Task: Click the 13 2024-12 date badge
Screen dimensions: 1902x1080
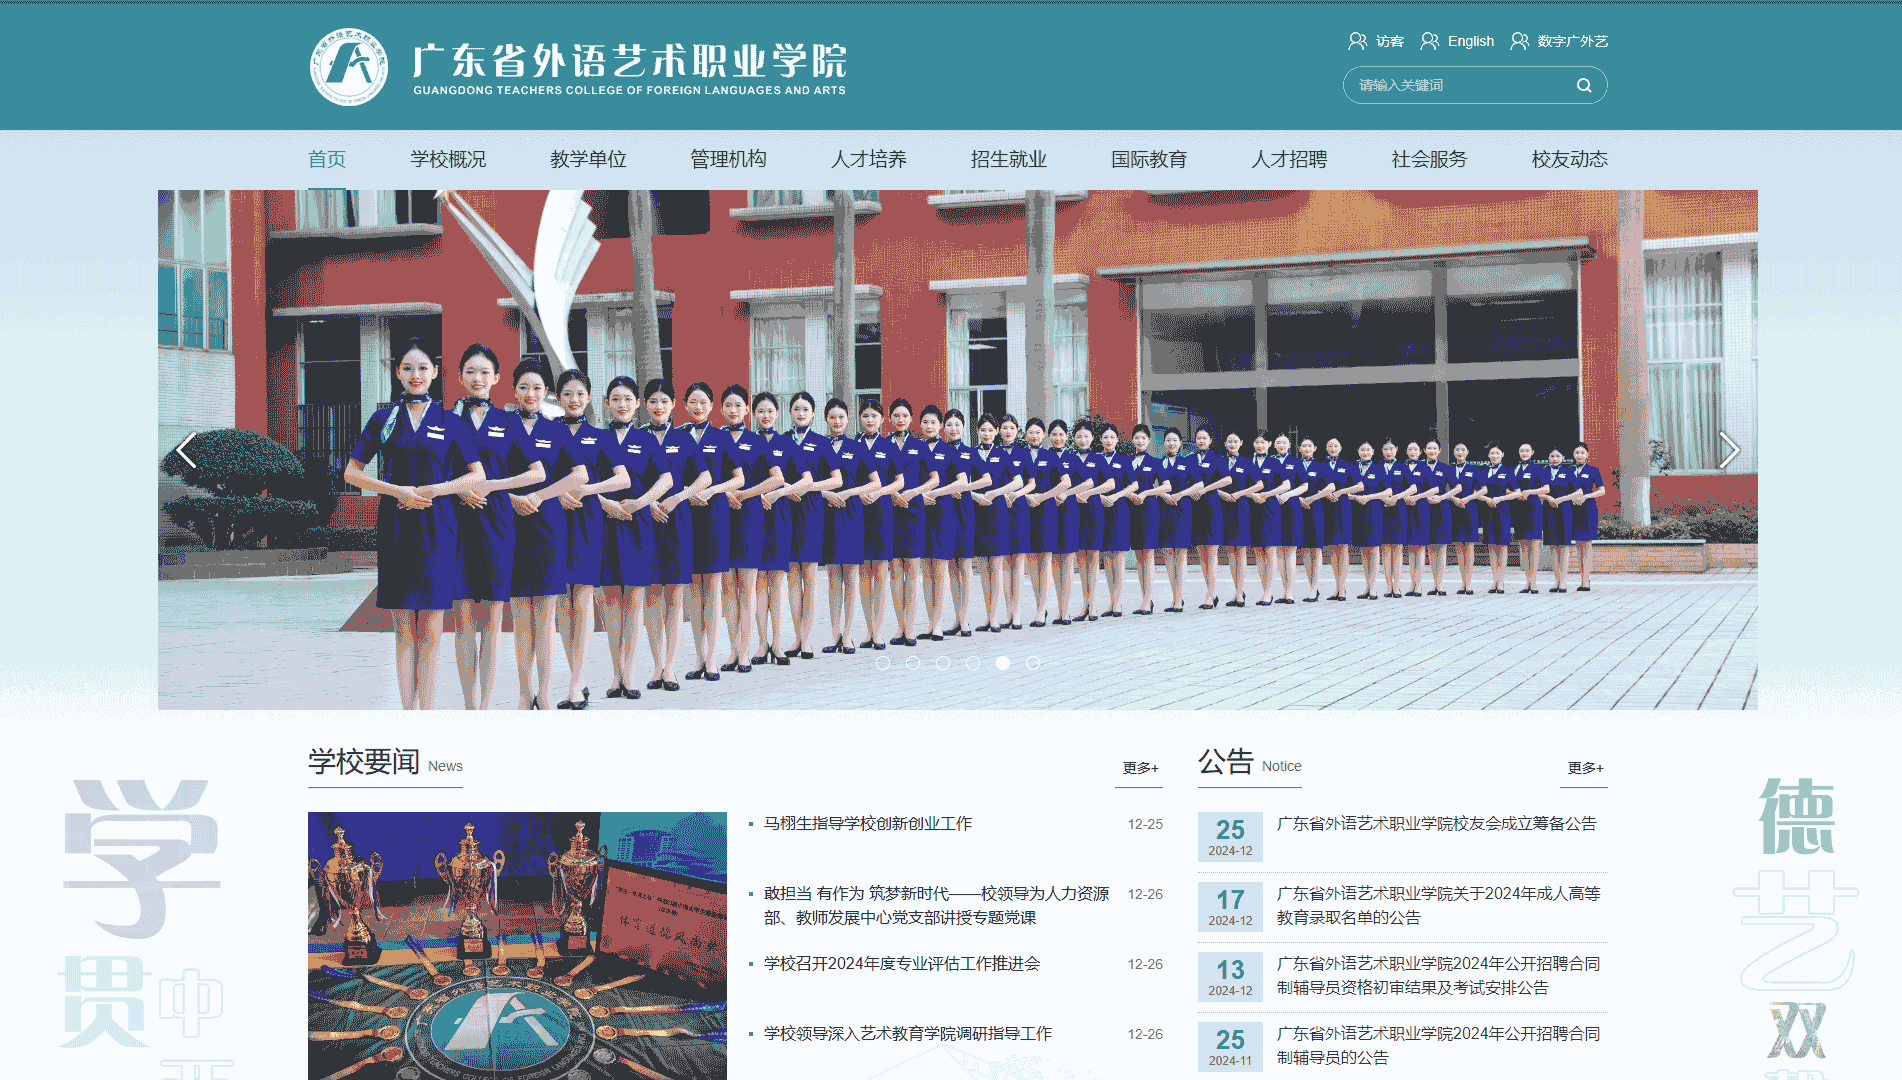Action: (1230, 977)
